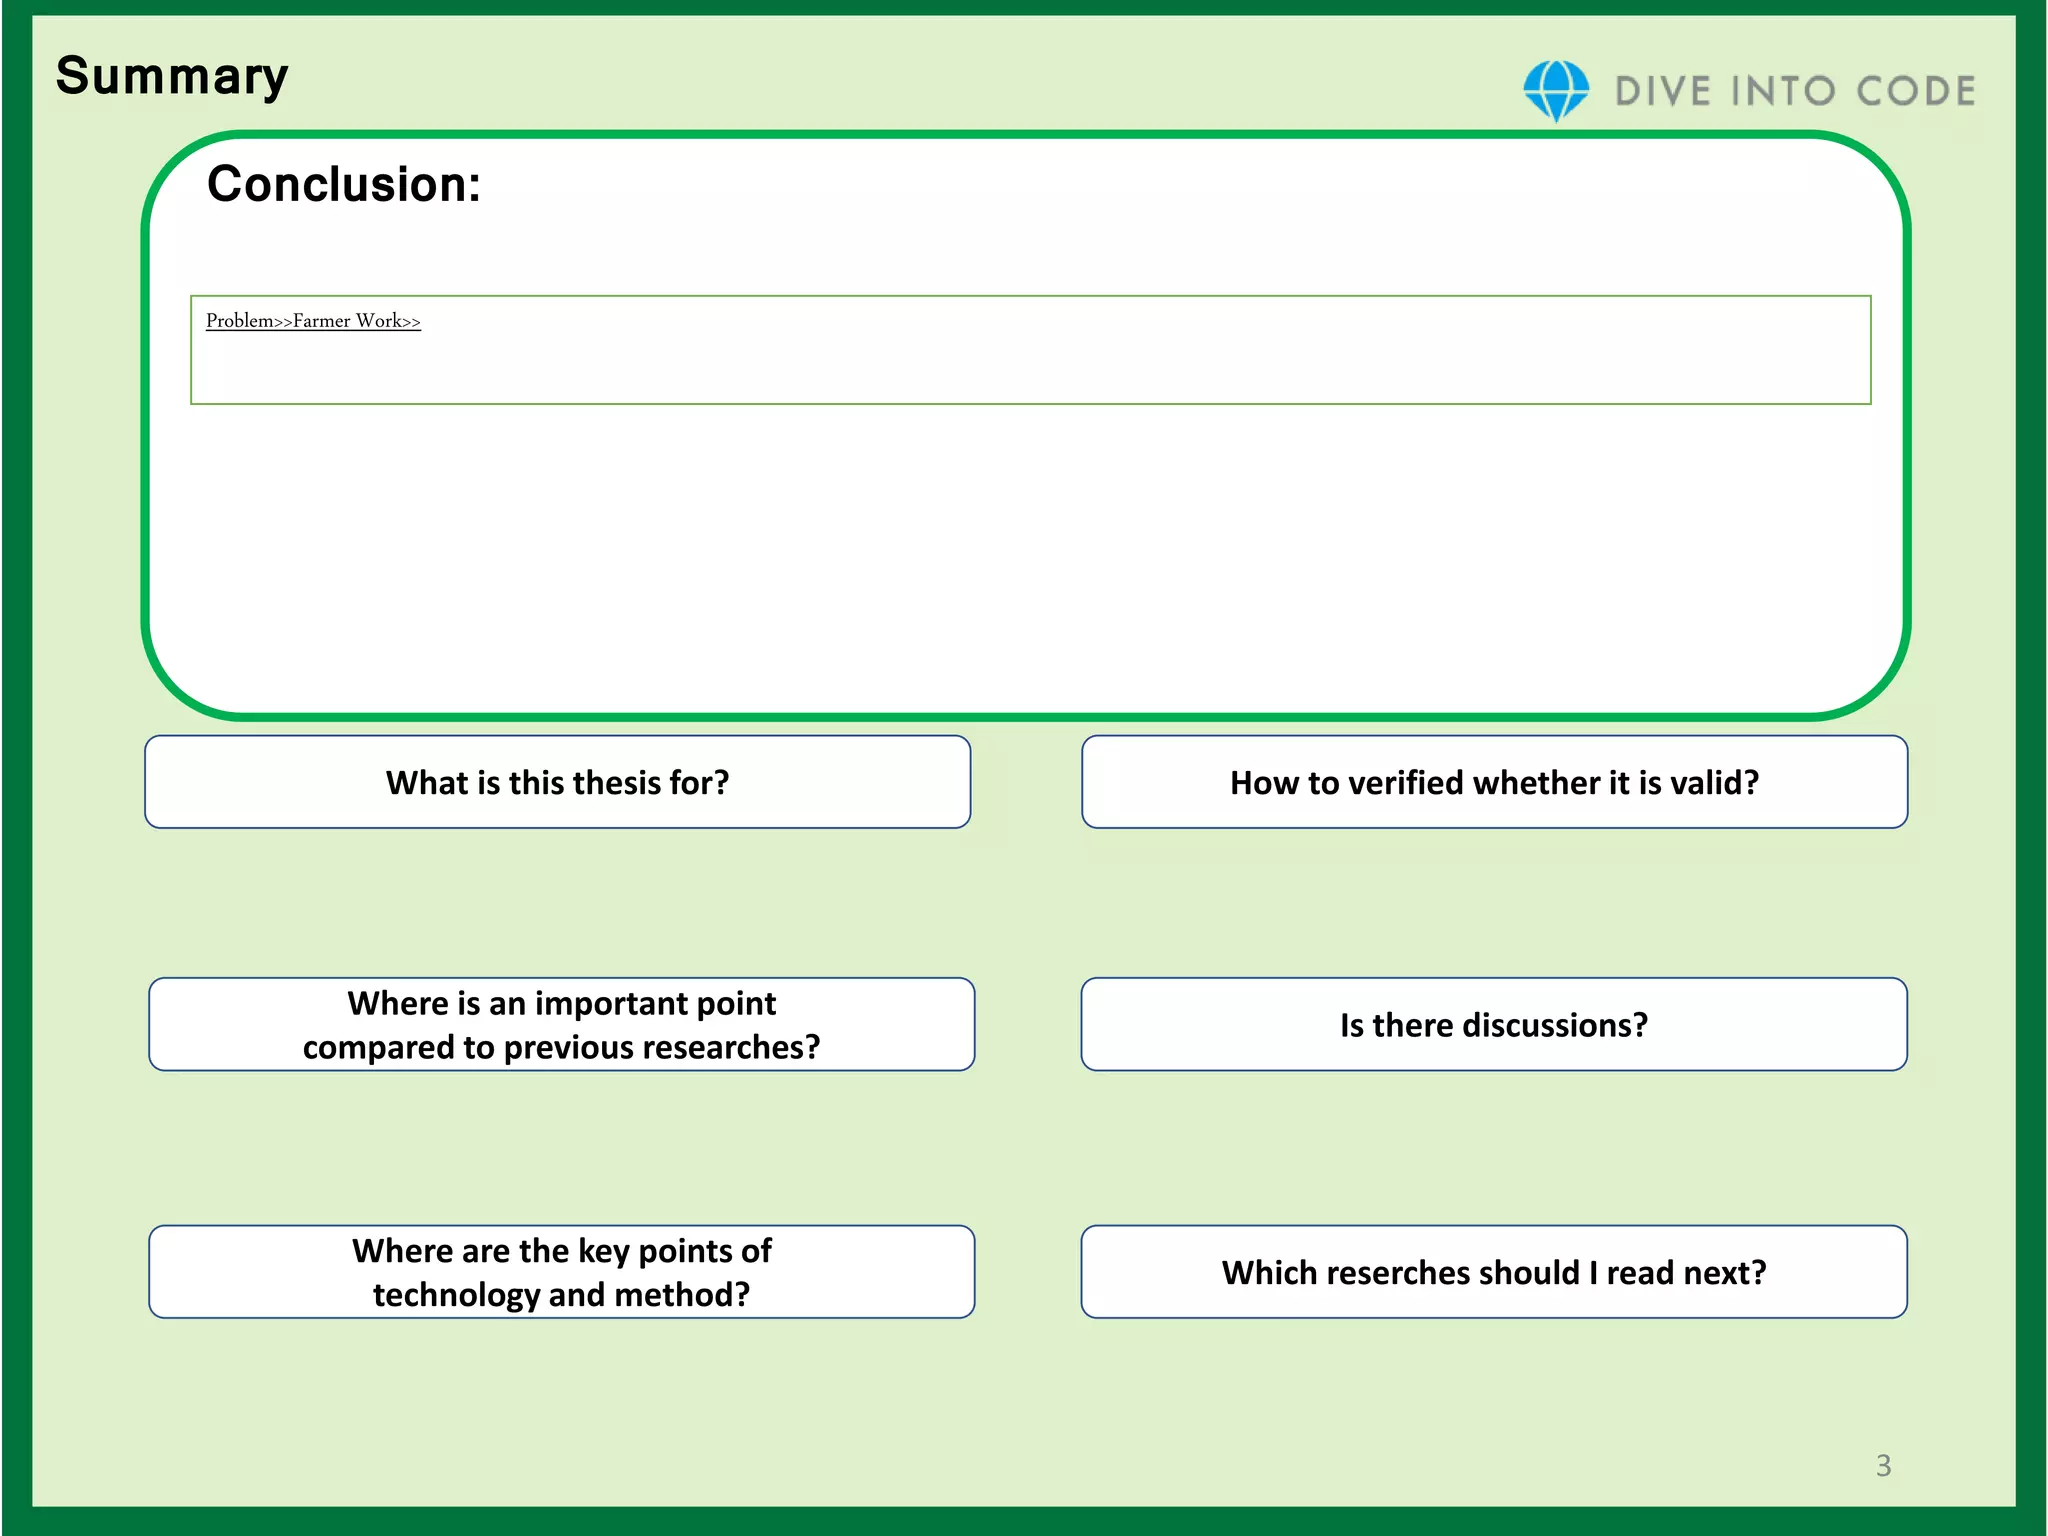Click inside the green-bordered text box
The height and width of the screenshot is (1536, 2048).
(x=1030, y=360)
